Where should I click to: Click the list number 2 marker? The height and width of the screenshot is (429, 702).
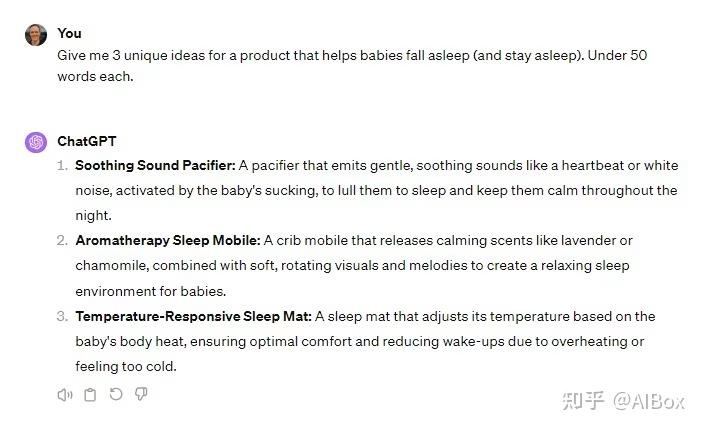[62, 240]
